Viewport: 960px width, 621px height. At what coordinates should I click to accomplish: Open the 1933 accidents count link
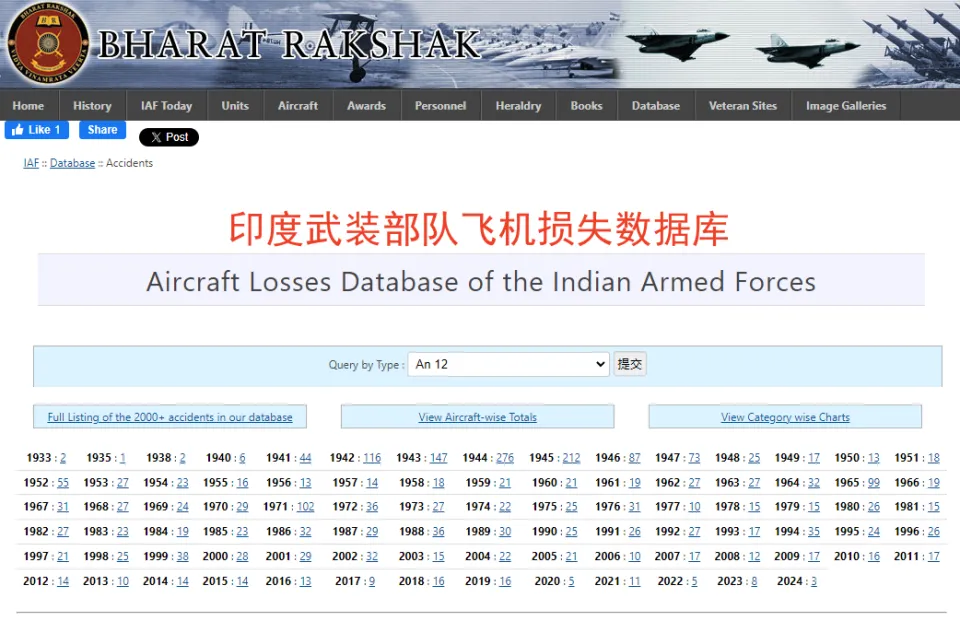click(x=62, y=458)
